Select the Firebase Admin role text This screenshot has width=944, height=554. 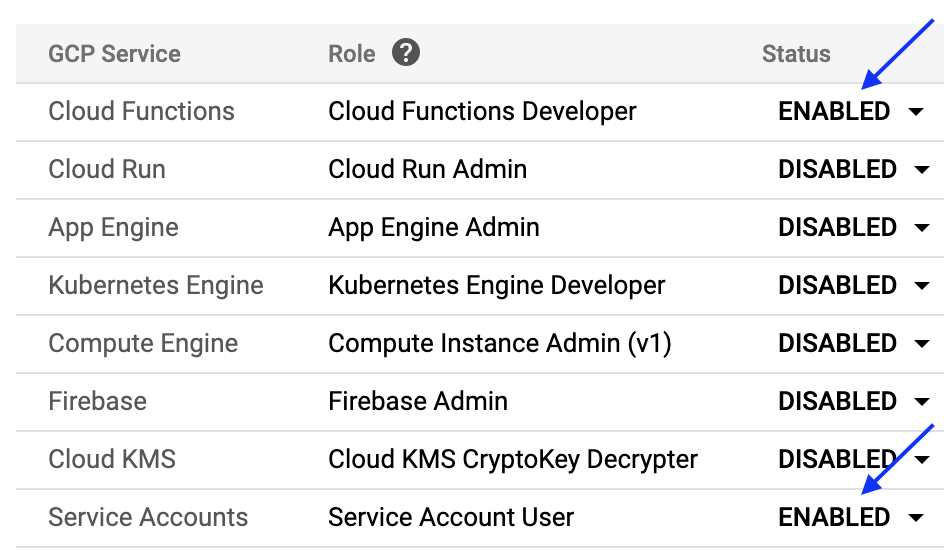click(x=418, y=401)
